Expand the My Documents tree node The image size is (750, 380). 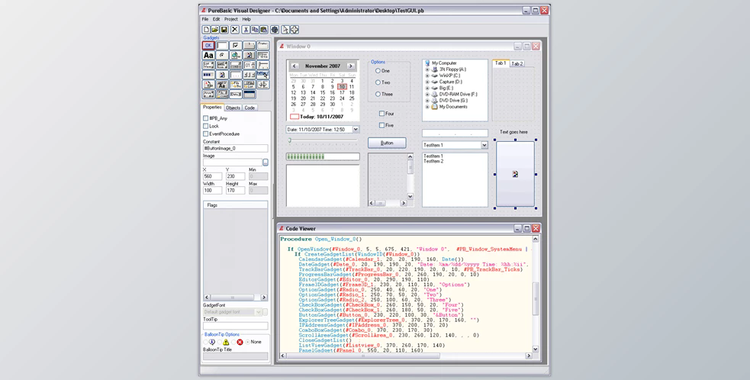coord(427,107)
